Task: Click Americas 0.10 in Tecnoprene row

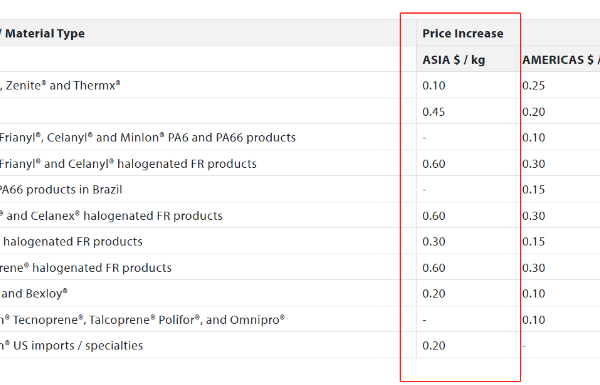Action: pyautogui.click(x=533, y=320)
